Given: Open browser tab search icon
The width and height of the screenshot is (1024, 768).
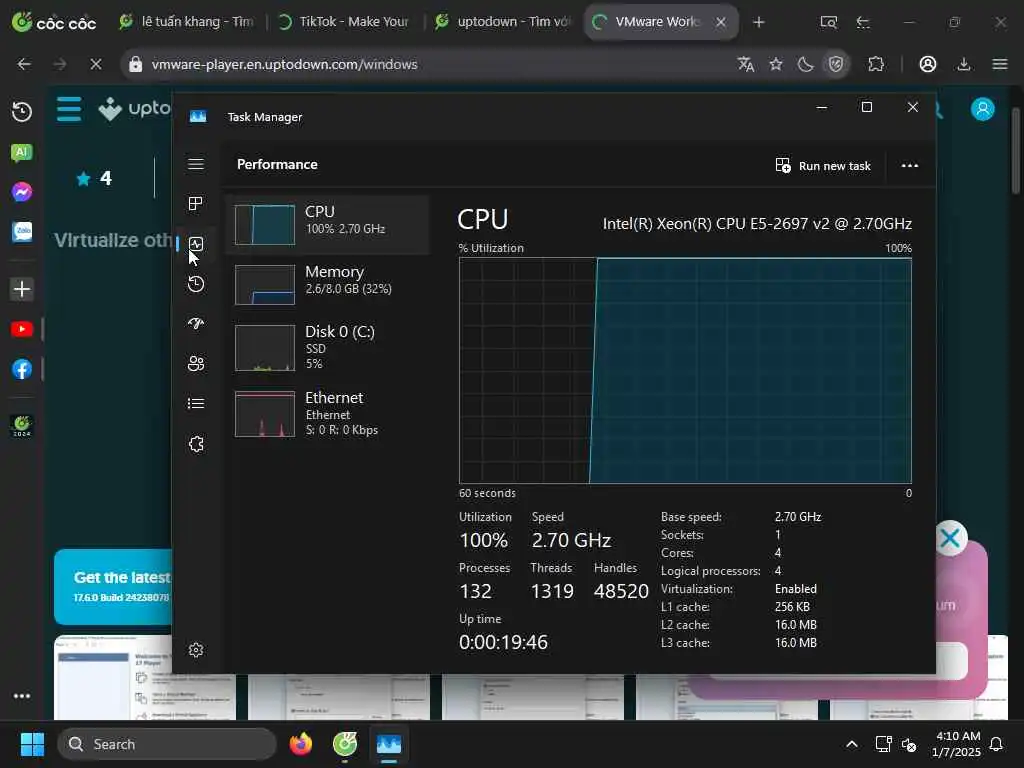Looking at the screenshot, I should point(828,22).
